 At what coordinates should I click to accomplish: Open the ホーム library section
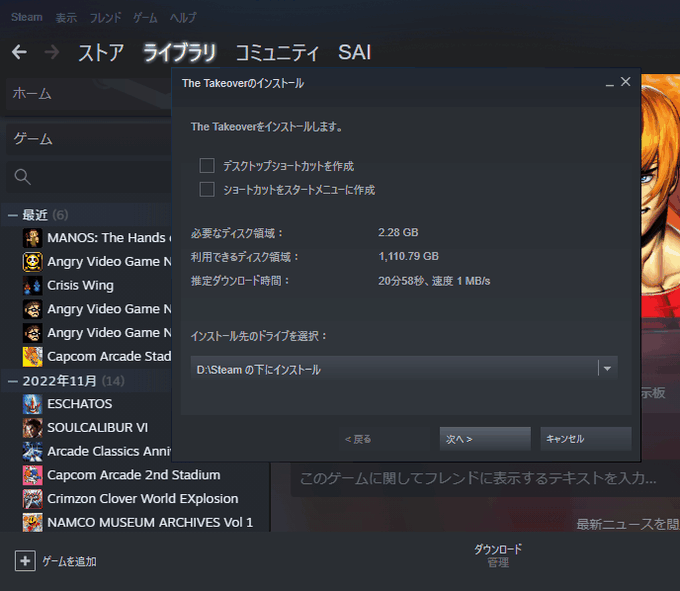point(89,94)
